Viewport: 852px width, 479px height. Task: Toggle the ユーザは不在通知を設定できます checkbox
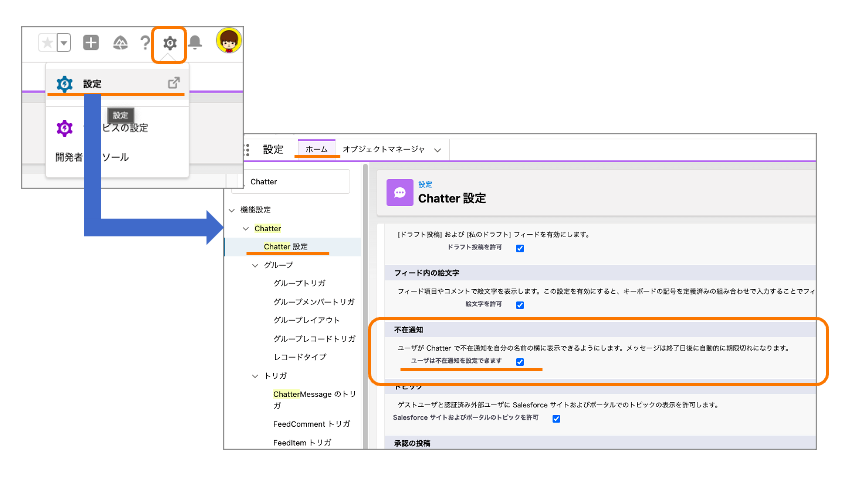pyautogui.click(x=520, y=362)
